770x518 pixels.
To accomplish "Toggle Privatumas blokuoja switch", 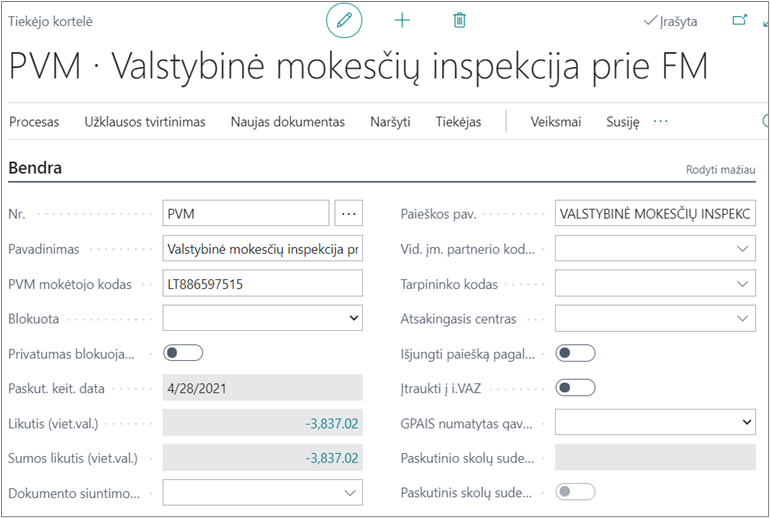I will tap(183, 353).
